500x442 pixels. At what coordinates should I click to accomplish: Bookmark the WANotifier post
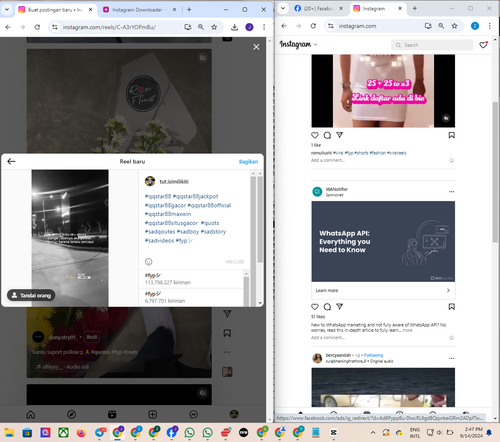pos(451,307)
